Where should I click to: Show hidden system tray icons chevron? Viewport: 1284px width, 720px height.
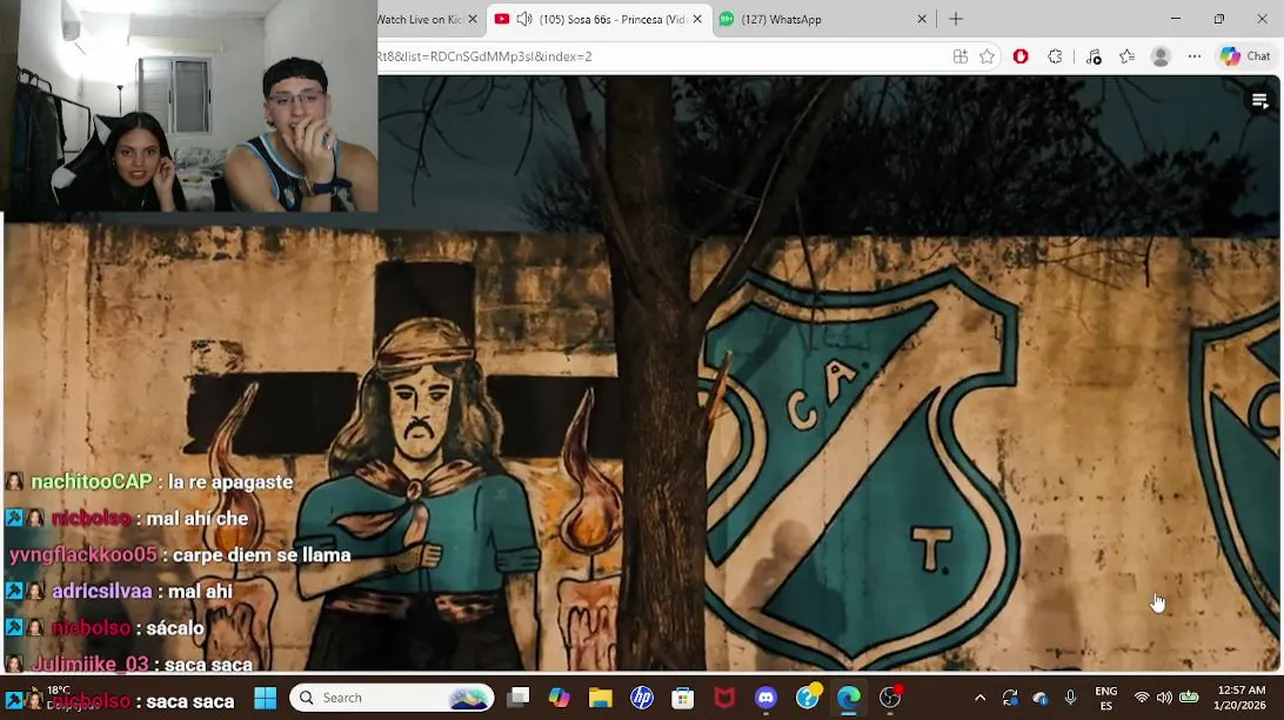(x=980, y=698)
